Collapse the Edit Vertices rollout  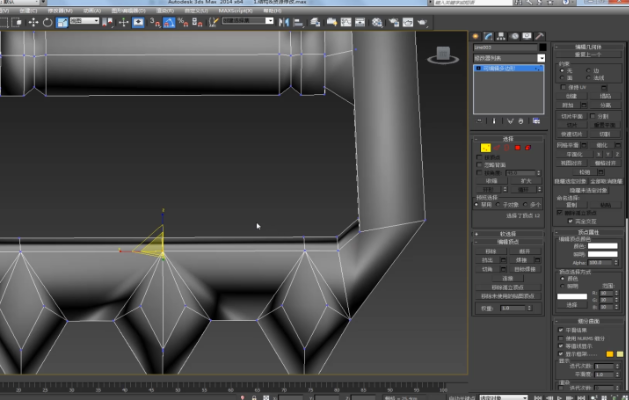point(508,242)
